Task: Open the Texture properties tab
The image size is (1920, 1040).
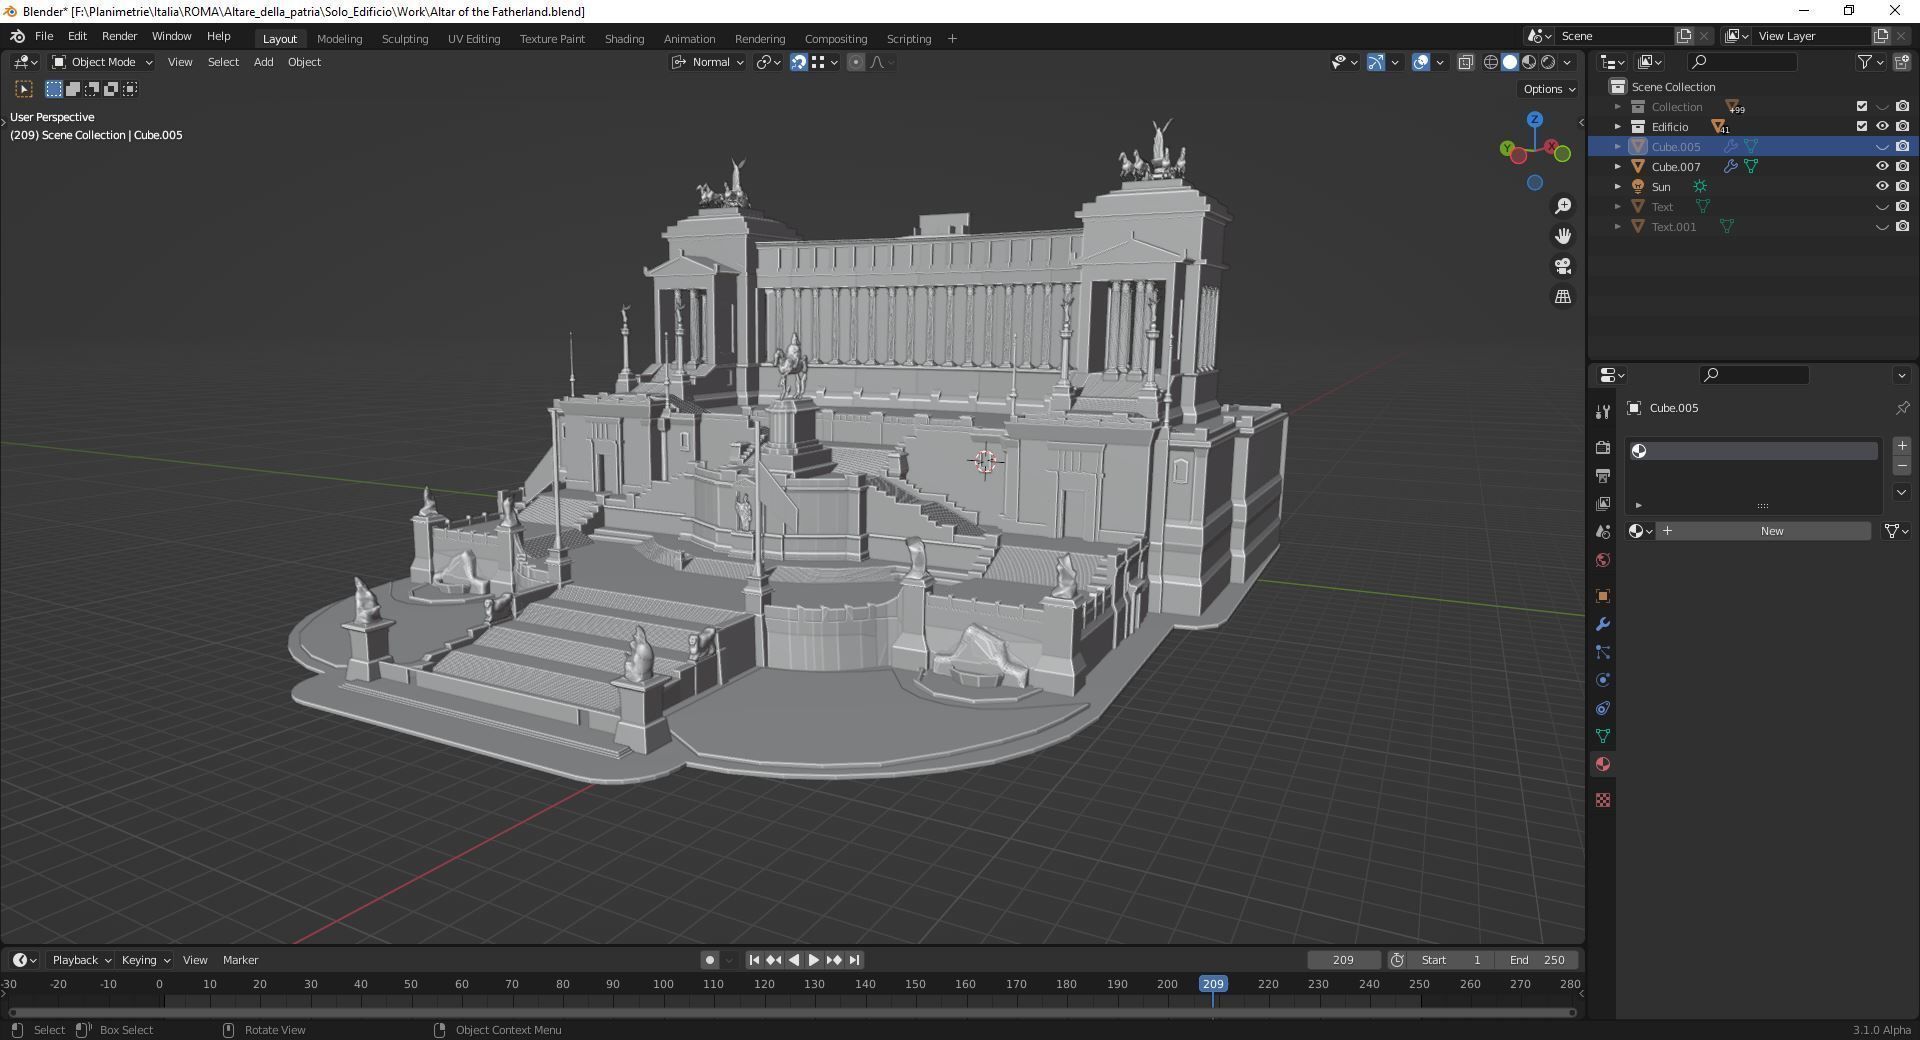Action: [x=1603, y=800]
